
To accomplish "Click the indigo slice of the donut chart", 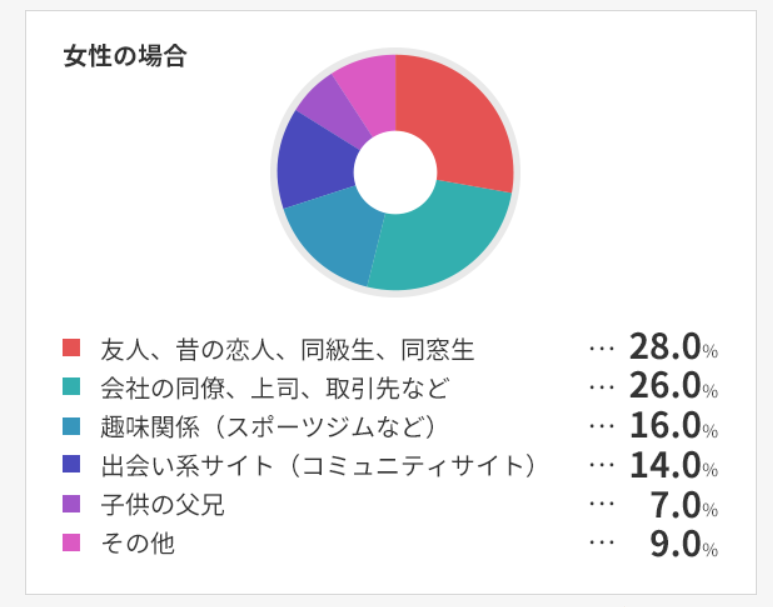I will point(313,160).
